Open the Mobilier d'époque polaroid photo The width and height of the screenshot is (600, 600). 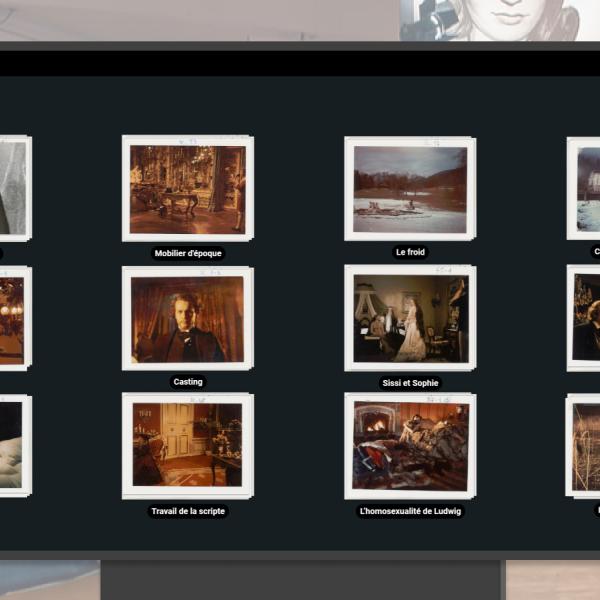[187, 188]
